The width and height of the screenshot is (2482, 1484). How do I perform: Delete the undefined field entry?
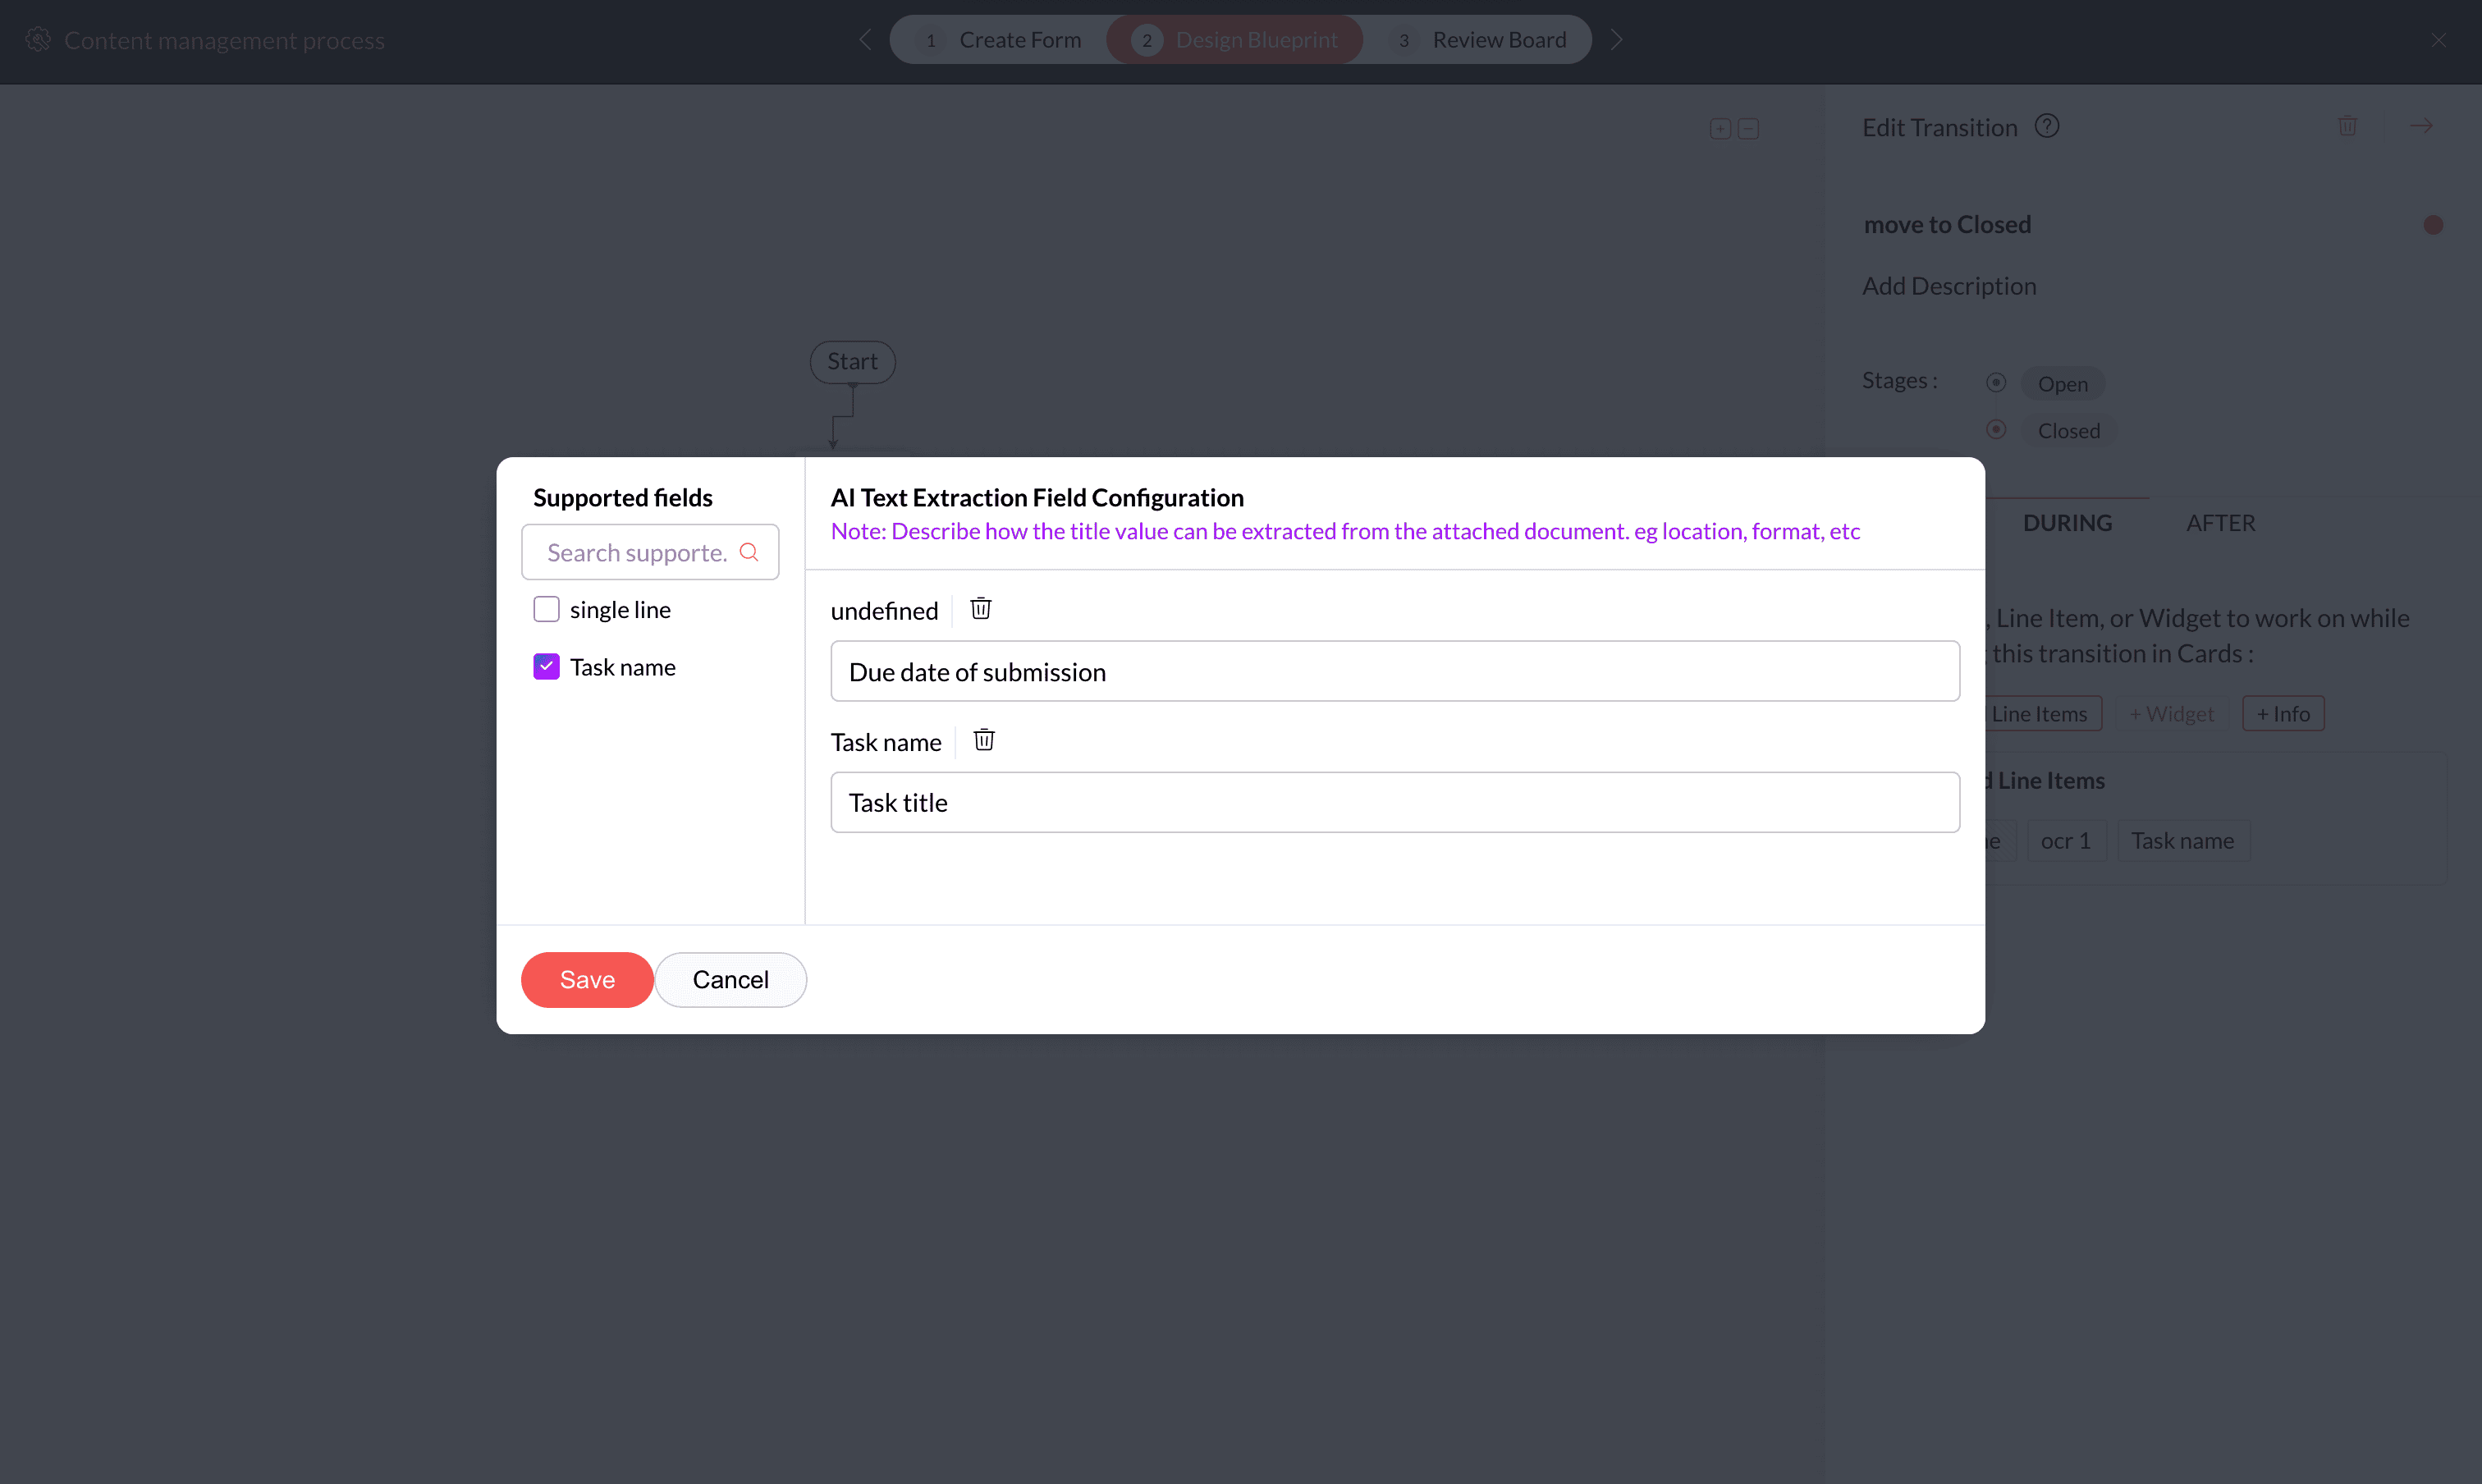(x=980, y=609)
